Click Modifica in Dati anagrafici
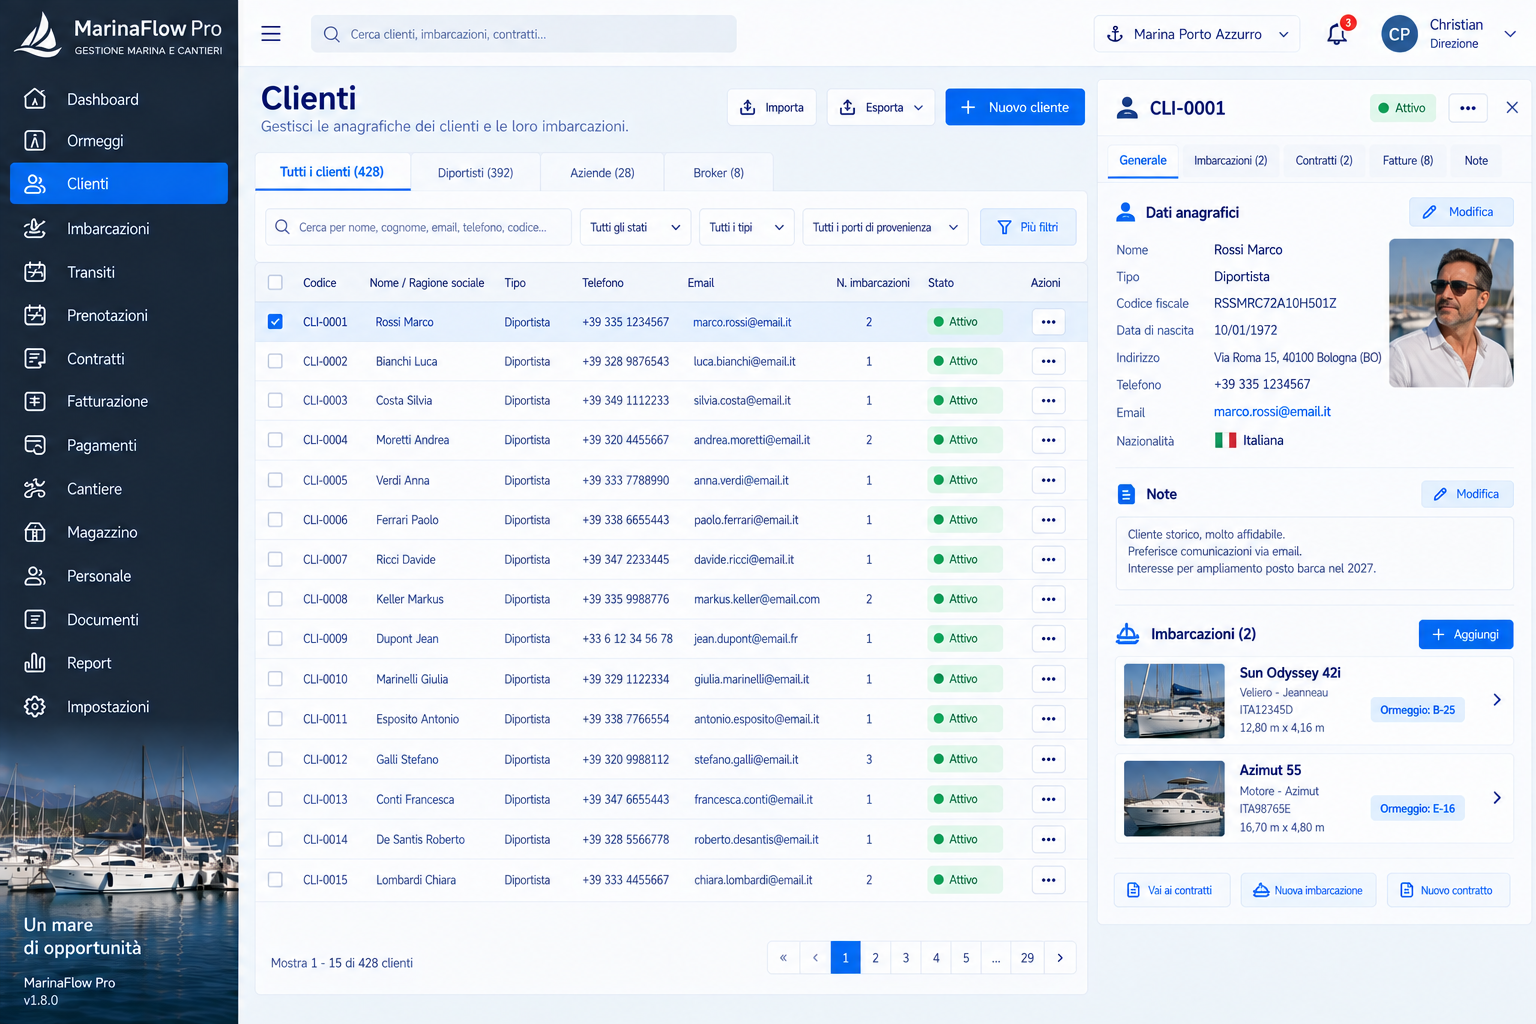 click(x=1461, y=212)
